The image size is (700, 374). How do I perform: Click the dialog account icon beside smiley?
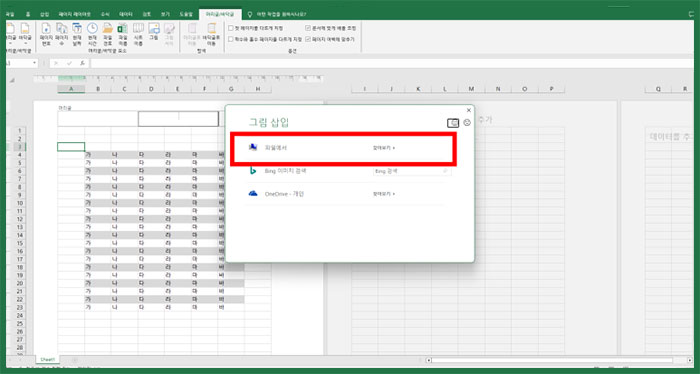(453, 123)
